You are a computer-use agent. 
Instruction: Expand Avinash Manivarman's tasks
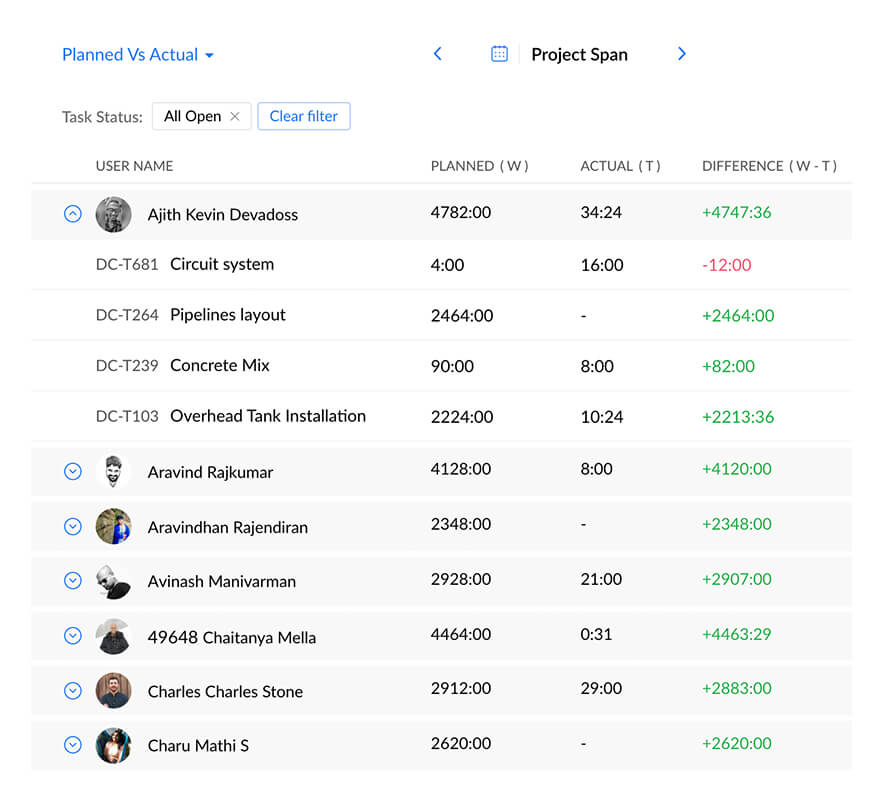(72, 581)
